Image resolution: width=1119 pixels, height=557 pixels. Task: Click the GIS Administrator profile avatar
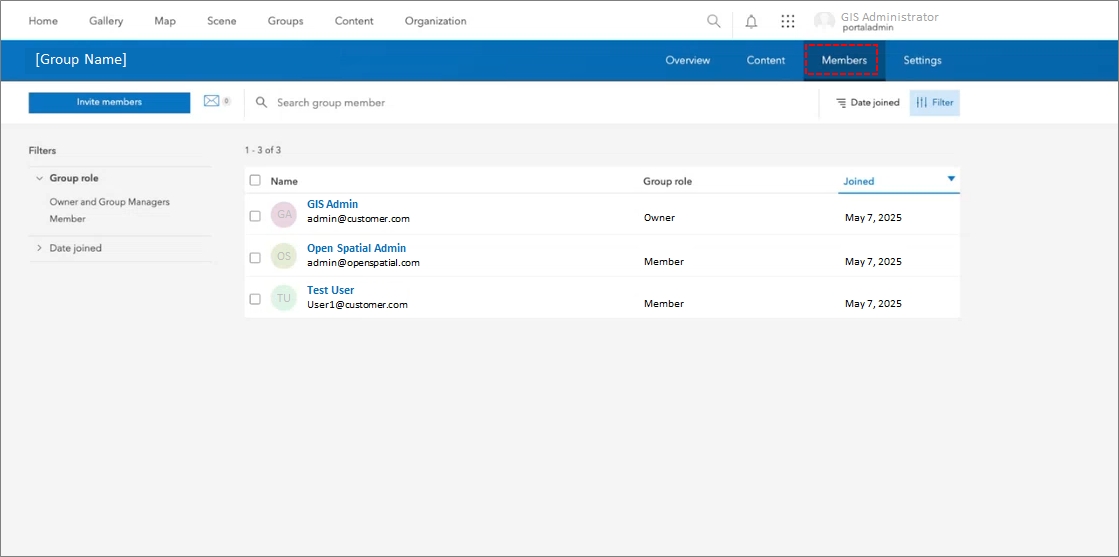[x=824, y=21]
